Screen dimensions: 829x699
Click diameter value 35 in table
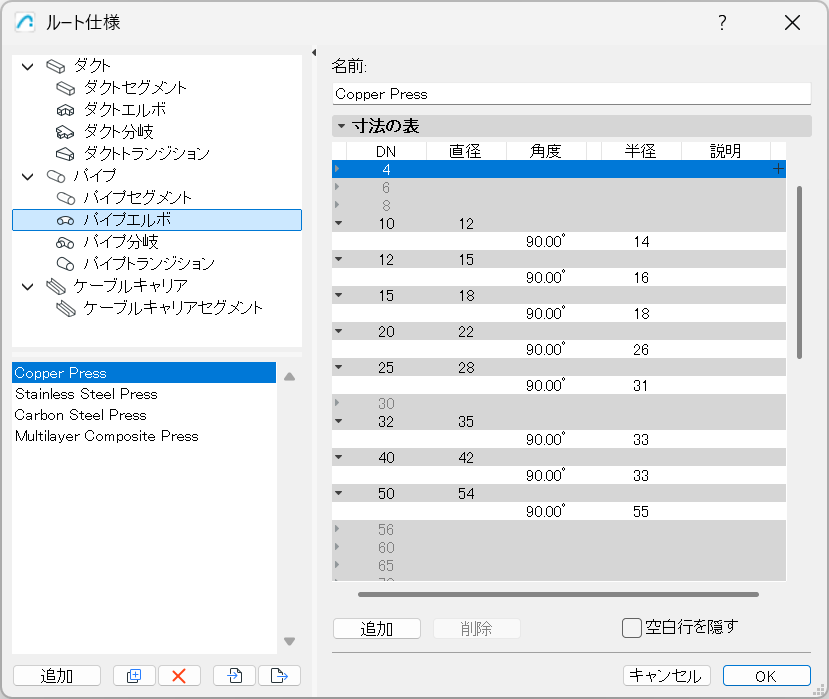click(x=466, y=421)
